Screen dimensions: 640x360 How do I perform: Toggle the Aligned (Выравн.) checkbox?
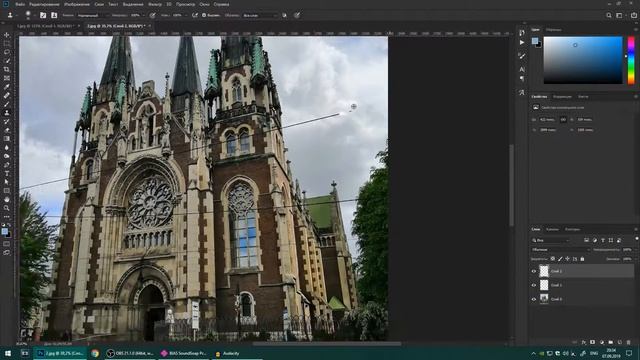pyautogui.click(x=204, y=15)
